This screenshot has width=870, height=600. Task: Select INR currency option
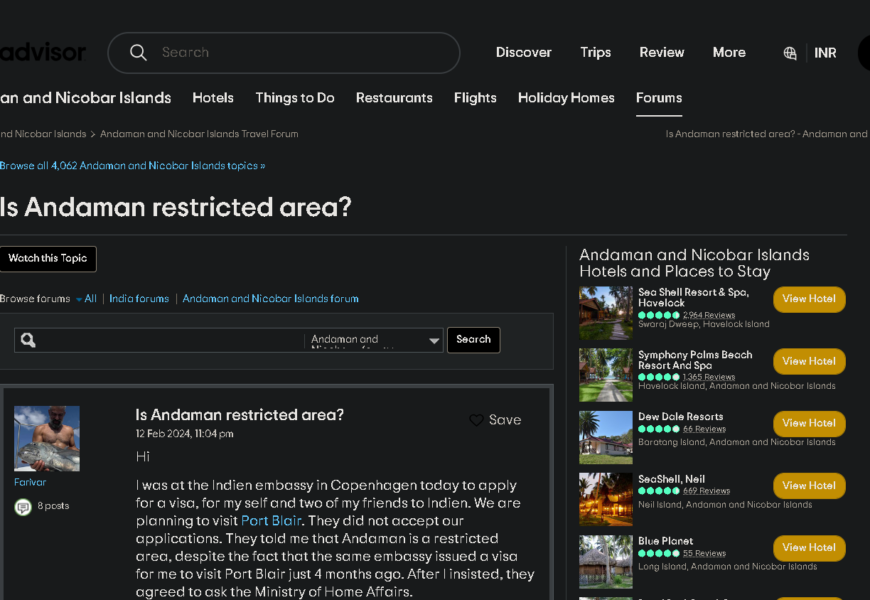coord(825,53)
